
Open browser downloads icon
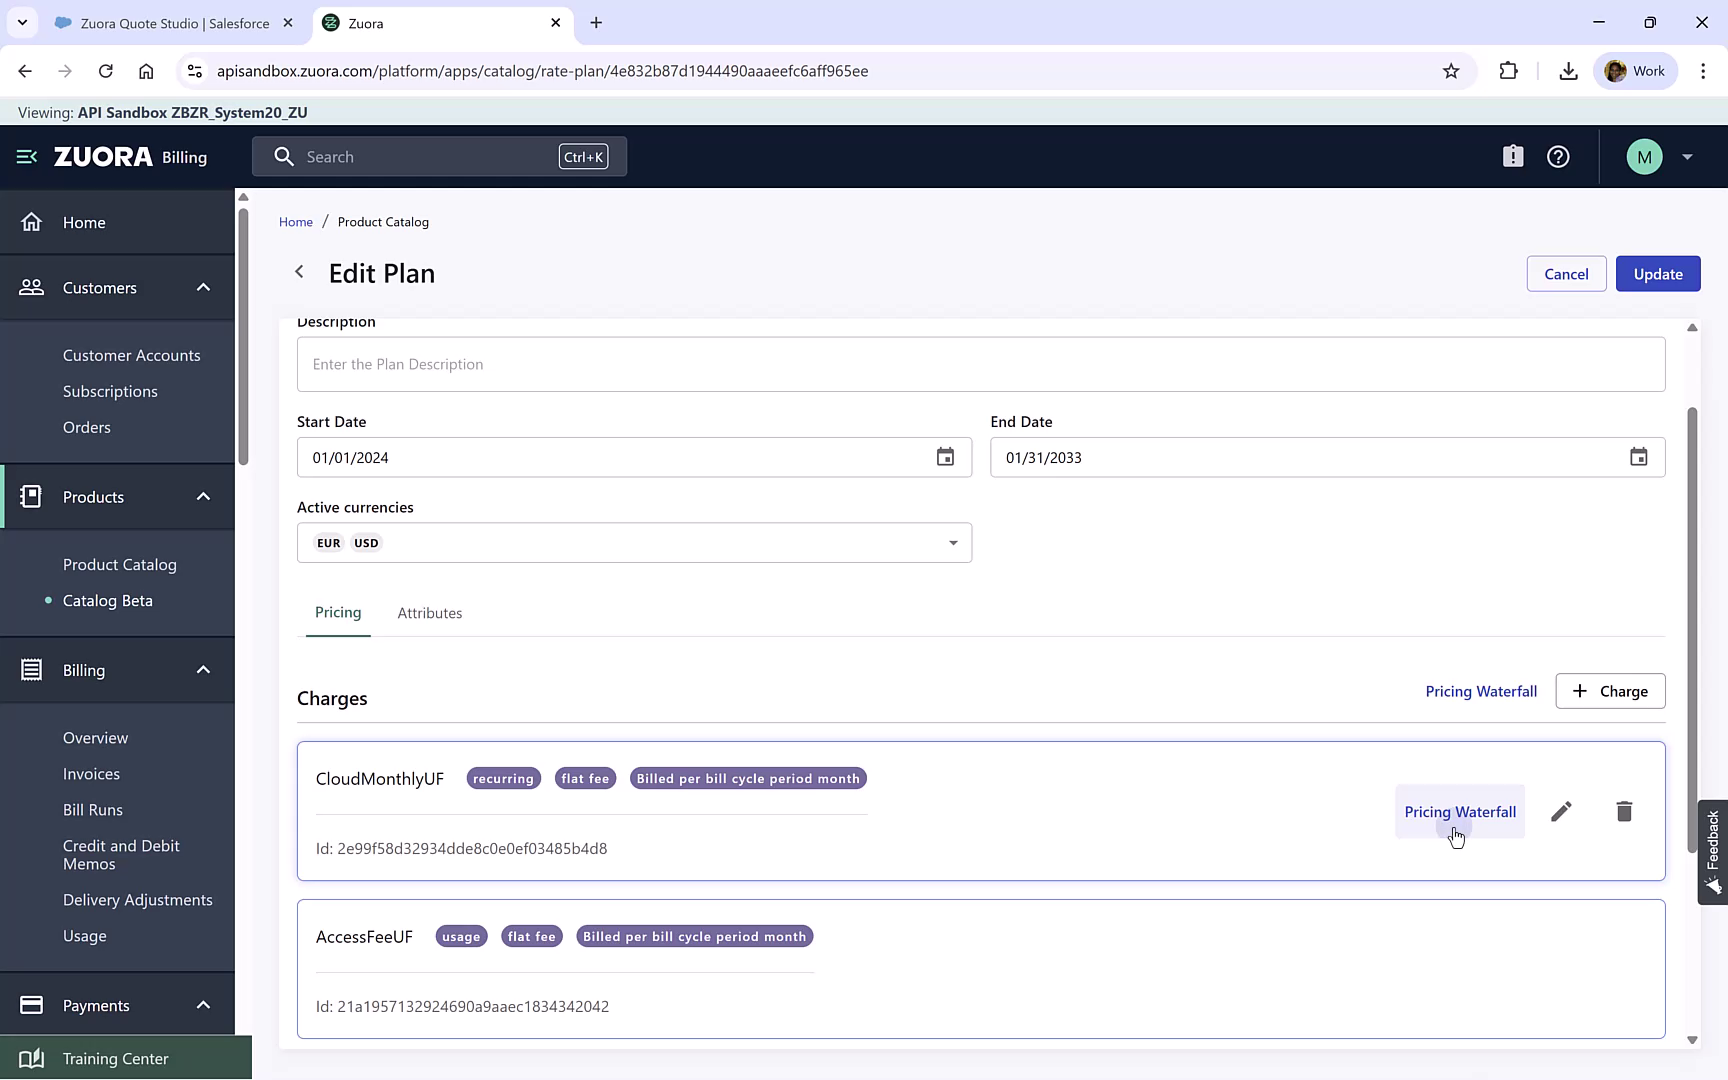1567,70
